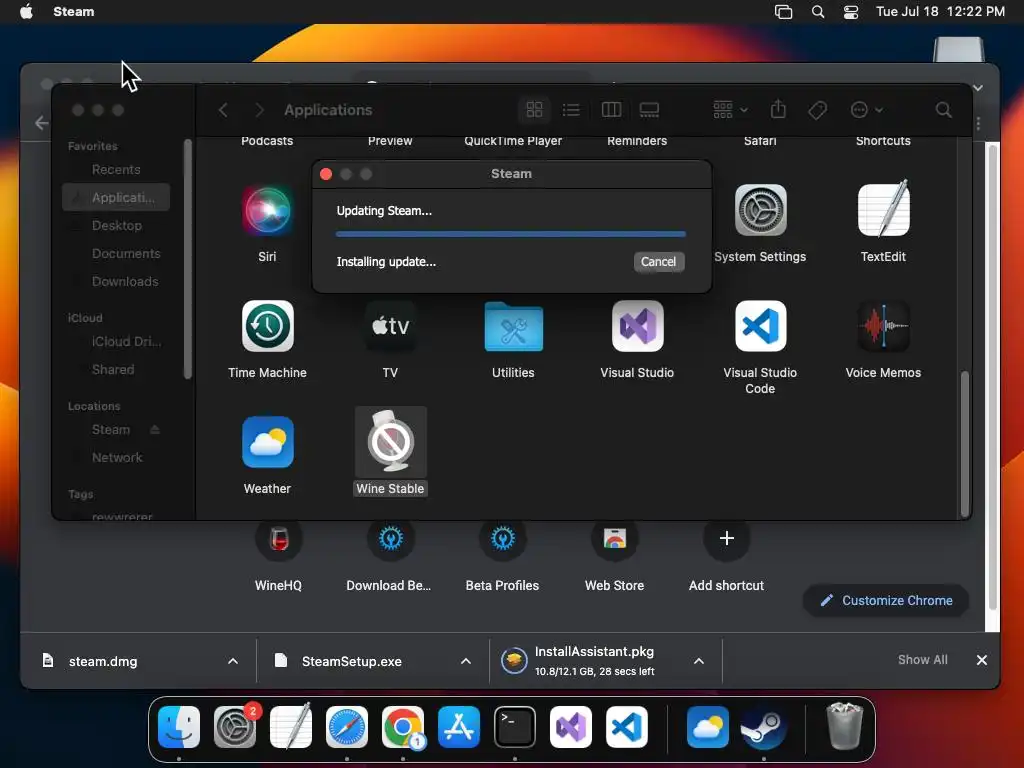
Task: Expand InstallAssistant.pkg download options
Action: pyautogui.click(x=699, y=661)
